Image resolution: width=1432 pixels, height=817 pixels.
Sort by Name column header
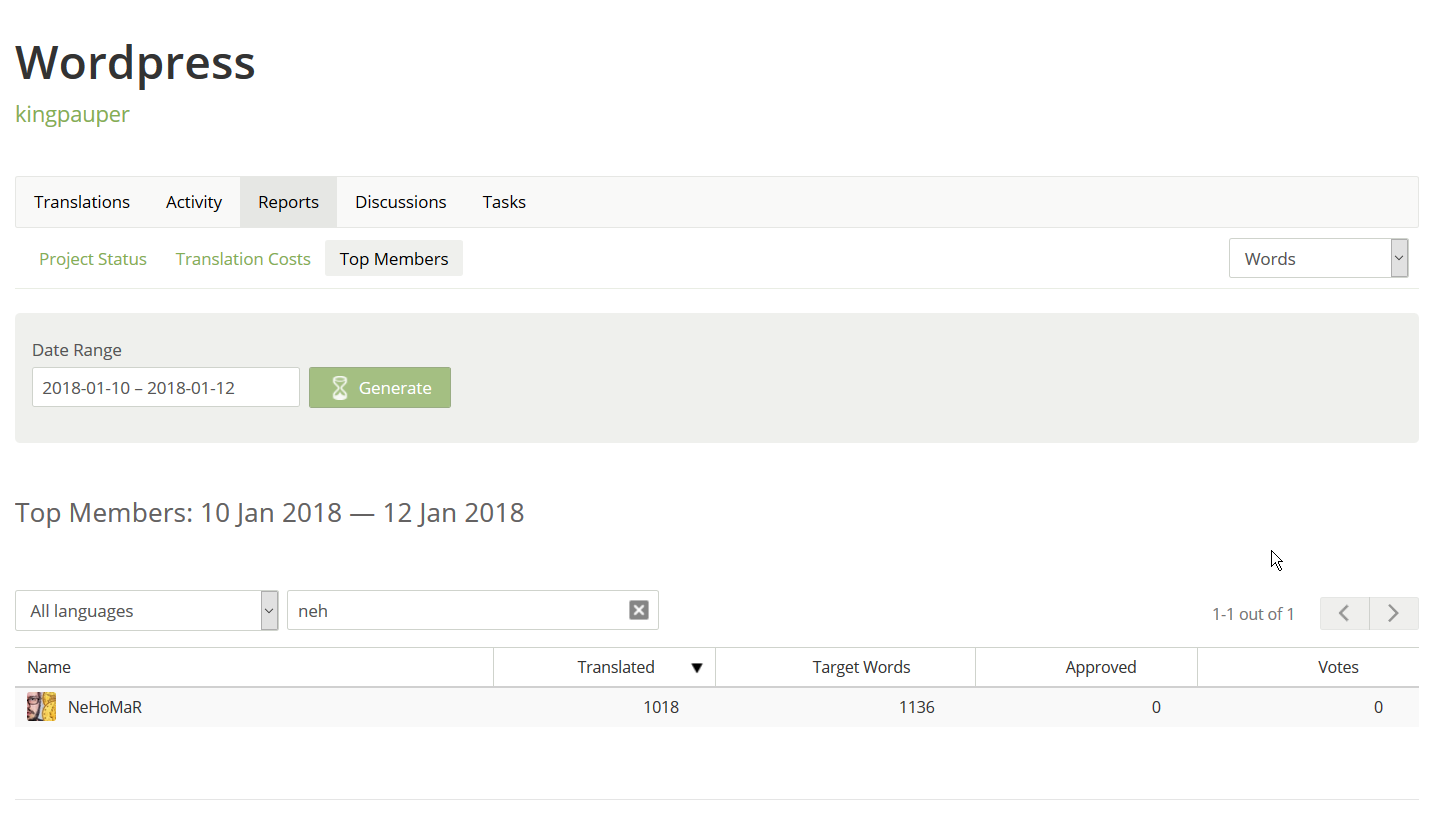254,667
